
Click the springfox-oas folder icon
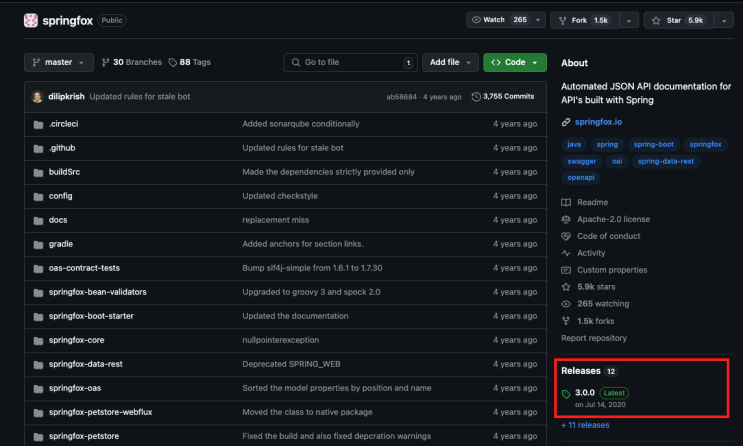coord(38,389)
